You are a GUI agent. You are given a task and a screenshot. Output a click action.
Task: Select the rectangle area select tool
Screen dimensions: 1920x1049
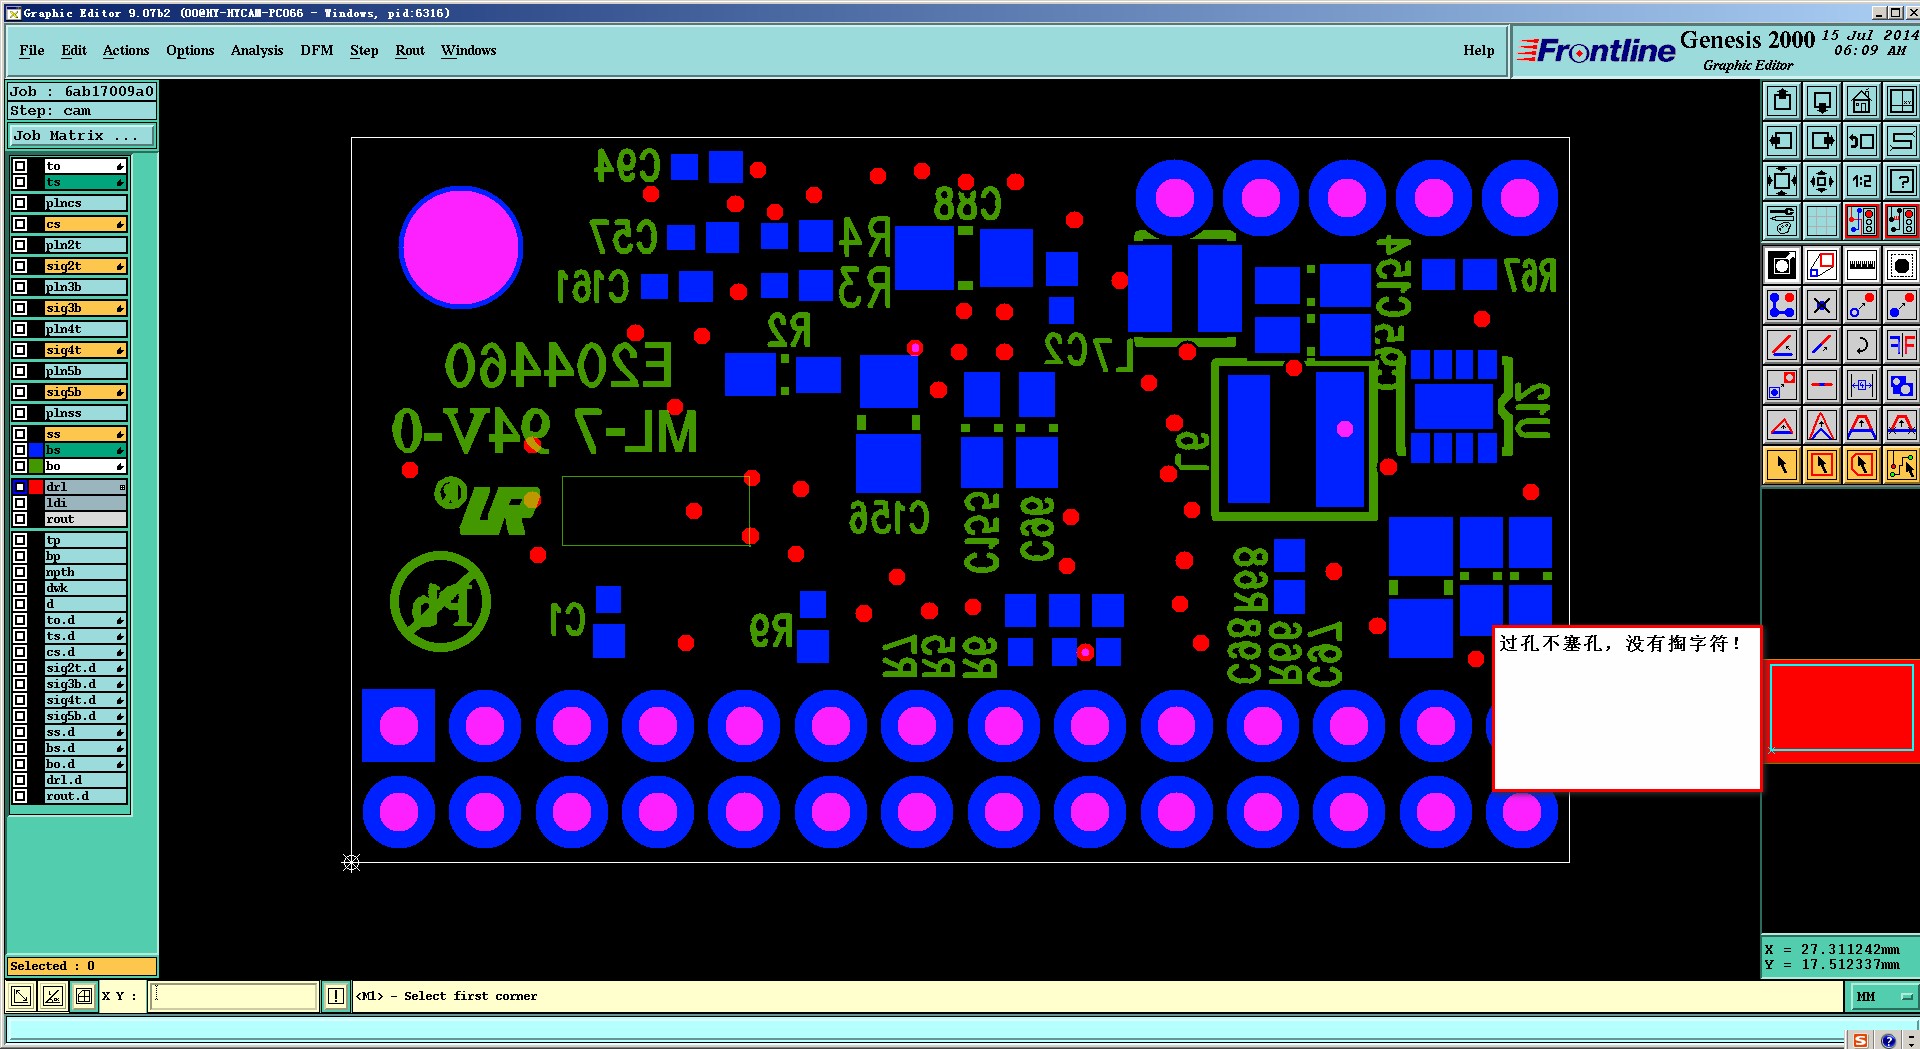pyautogui.click(x=1822, y=465)
